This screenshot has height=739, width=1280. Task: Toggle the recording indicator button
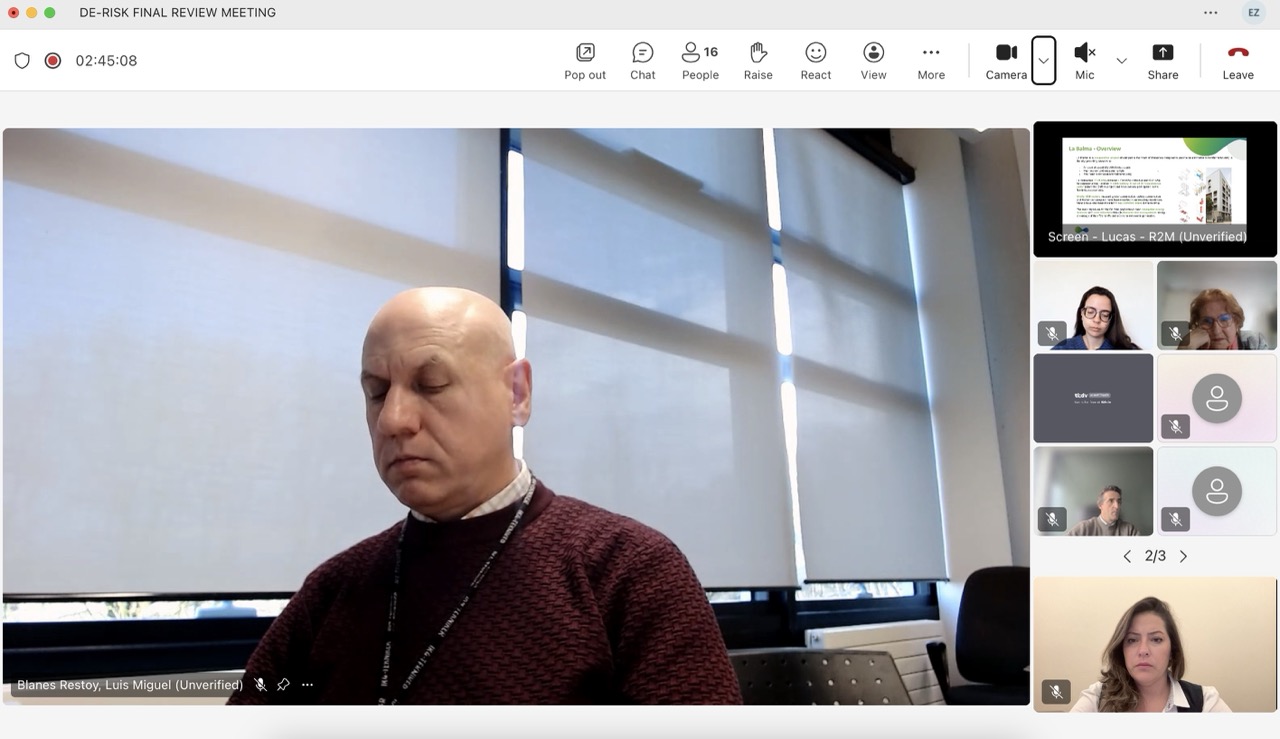53,61
